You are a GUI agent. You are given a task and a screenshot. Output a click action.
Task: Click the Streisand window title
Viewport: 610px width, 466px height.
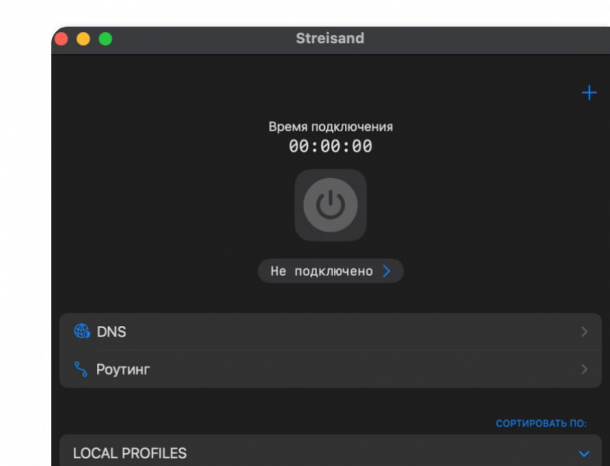click(x=330, y=38)
